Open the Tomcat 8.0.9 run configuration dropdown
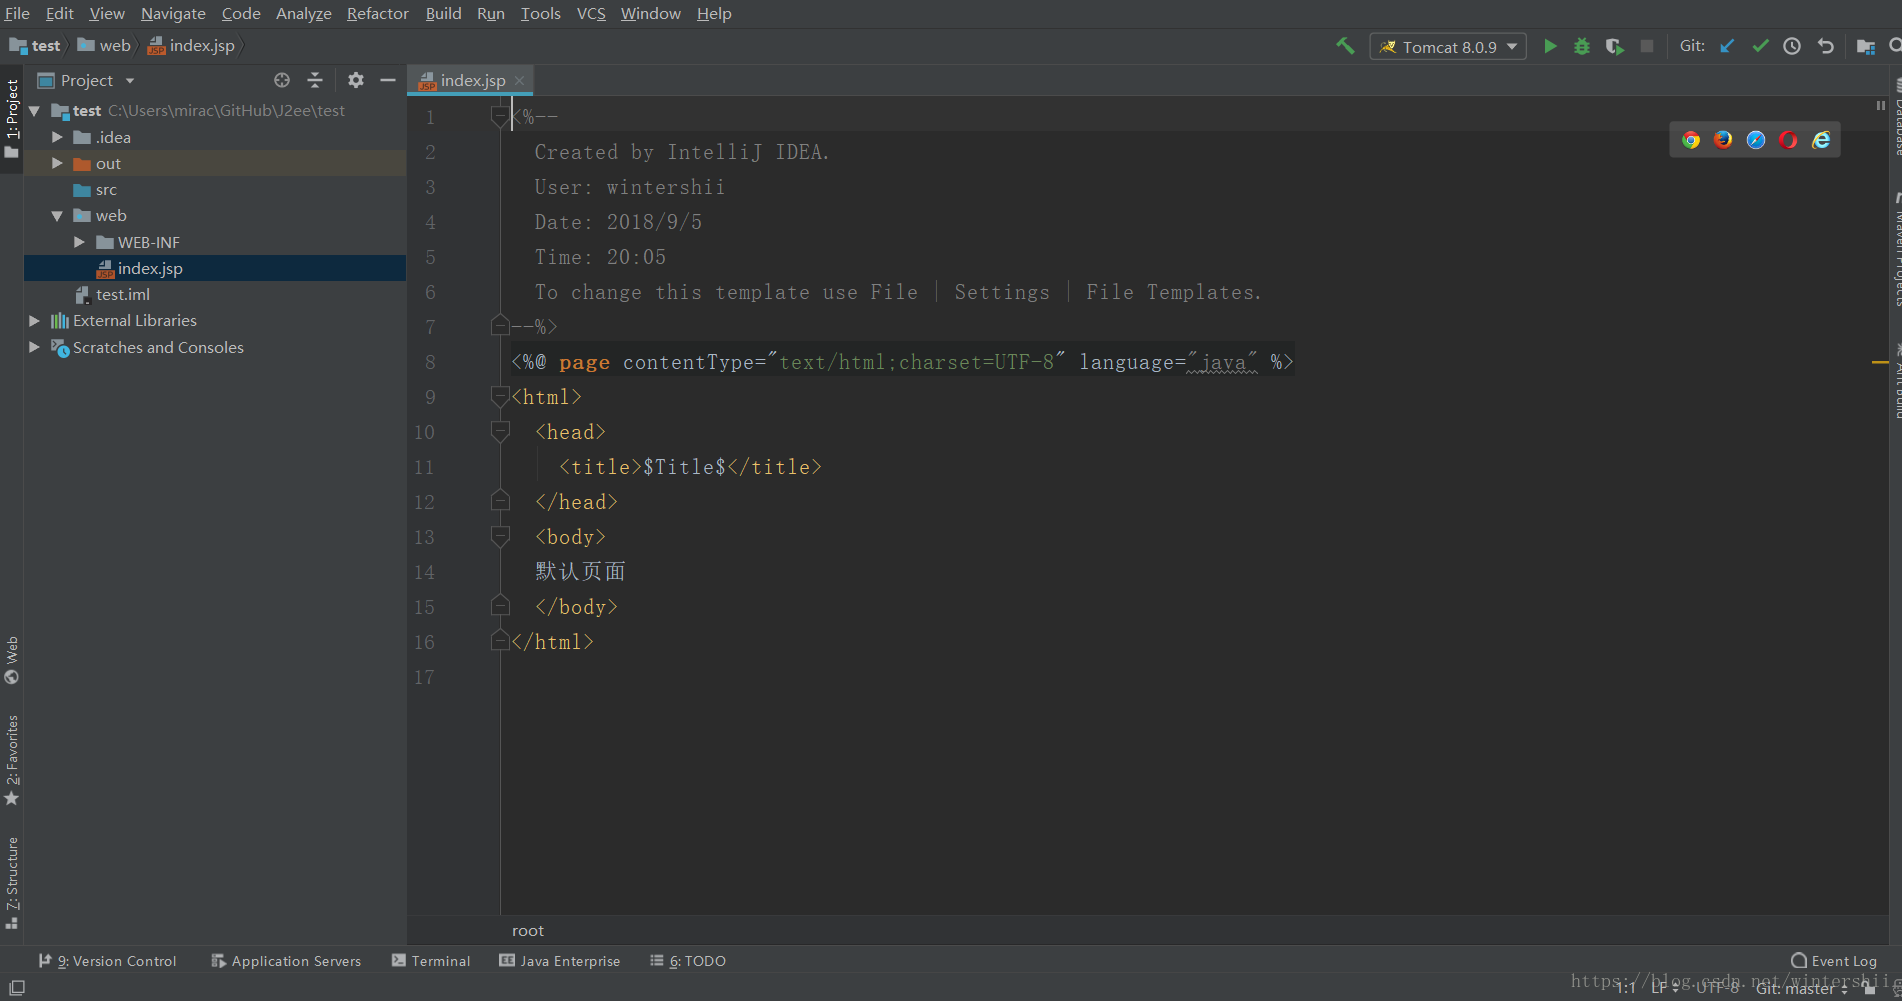The width and height of the screenshot is (1902, 1001). 1448,47
